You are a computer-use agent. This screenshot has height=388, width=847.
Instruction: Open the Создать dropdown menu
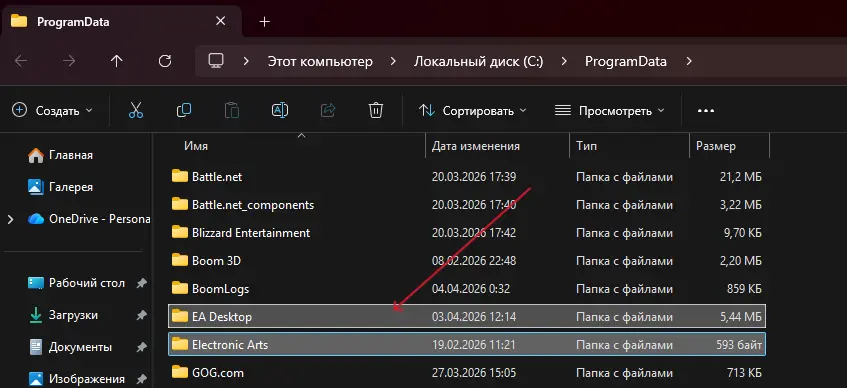(52, 111)
